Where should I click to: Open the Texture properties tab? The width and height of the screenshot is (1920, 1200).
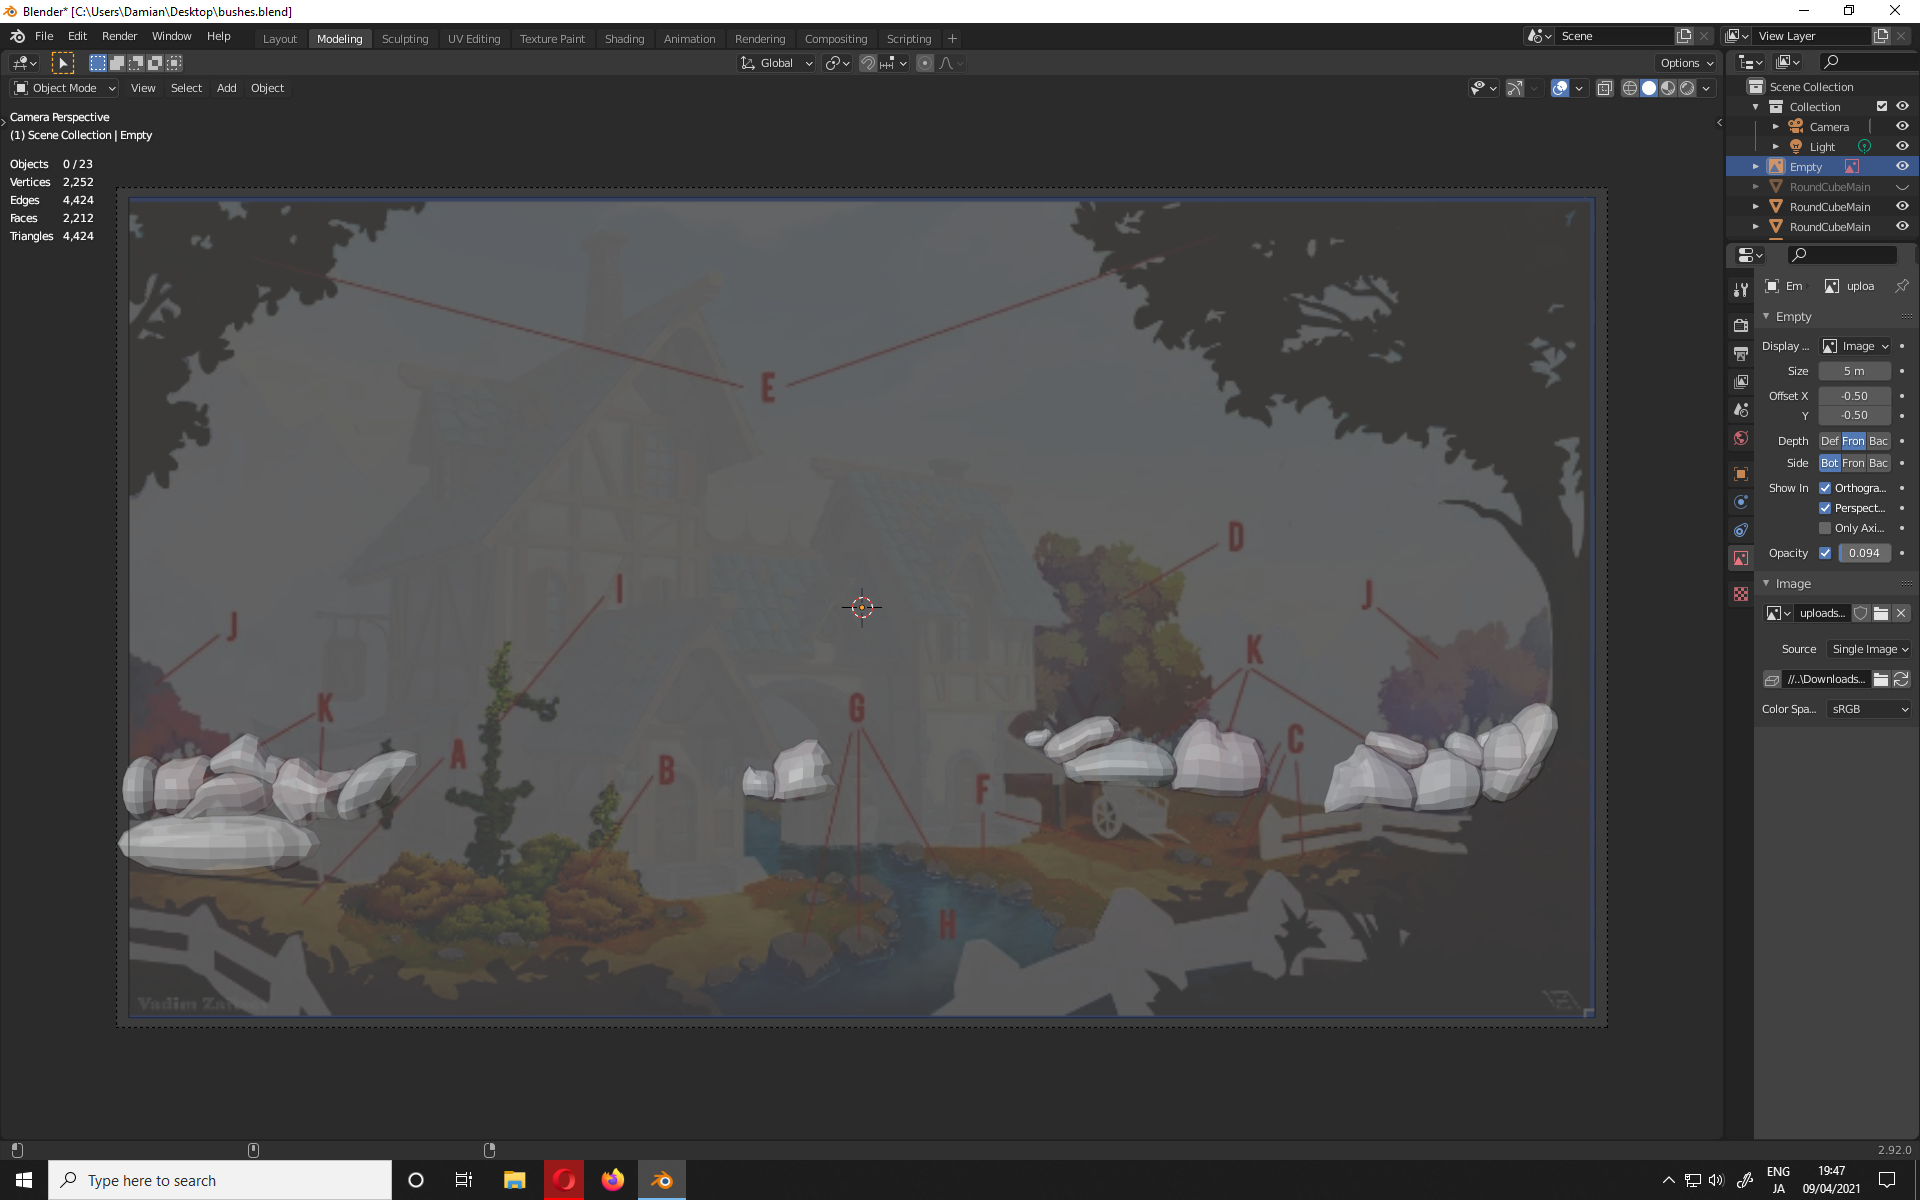1741,594
